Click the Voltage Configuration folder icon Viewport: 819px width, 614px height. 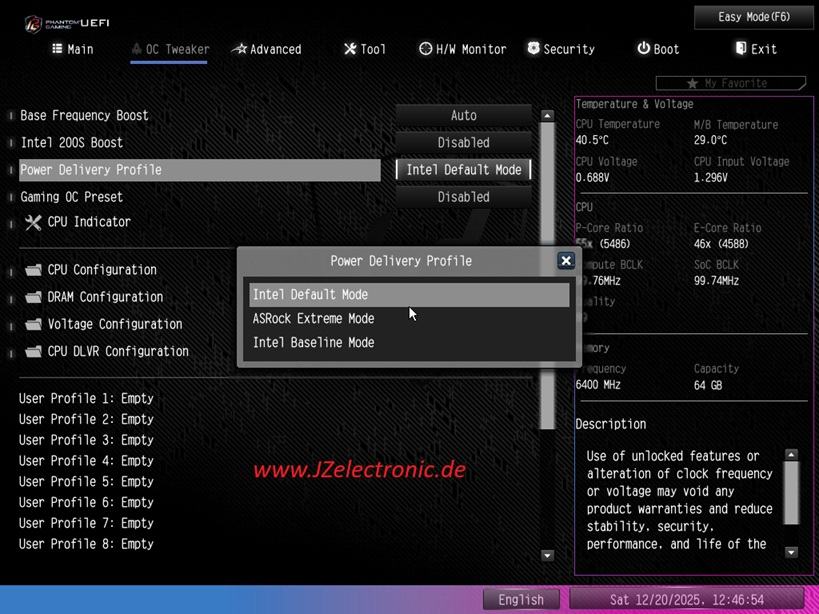(33, 325)
